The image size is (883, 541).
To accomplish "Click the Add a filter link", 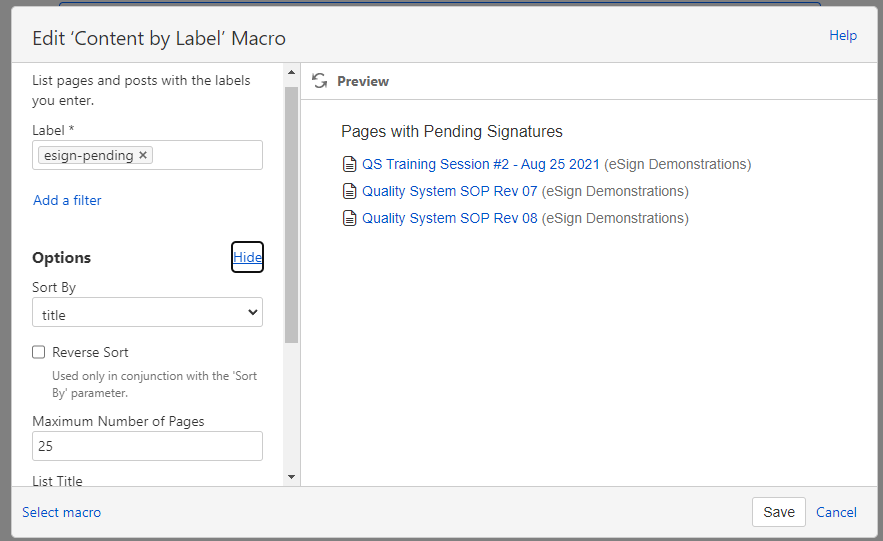I will tap(67, 200).
